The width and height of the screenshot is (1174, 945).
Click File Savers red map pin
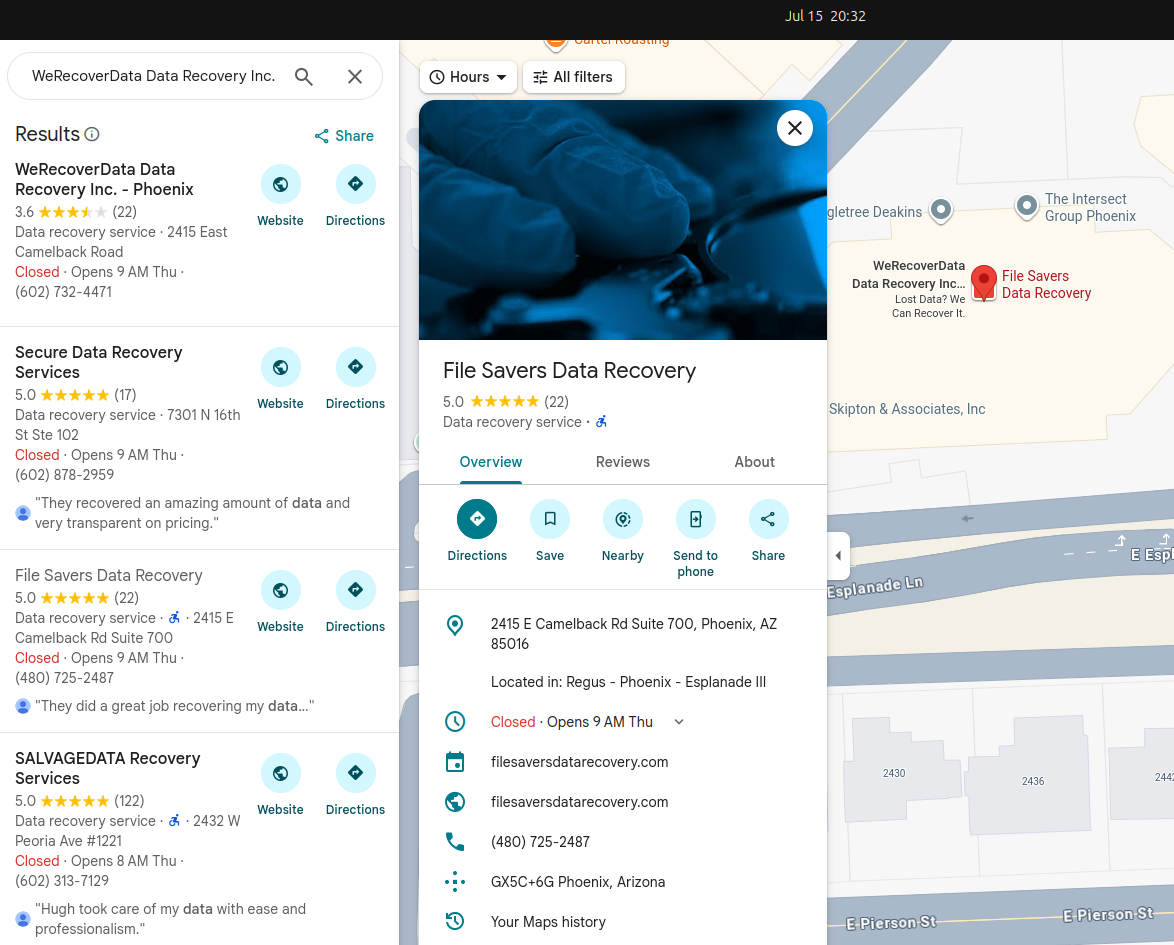click(983, 283)
